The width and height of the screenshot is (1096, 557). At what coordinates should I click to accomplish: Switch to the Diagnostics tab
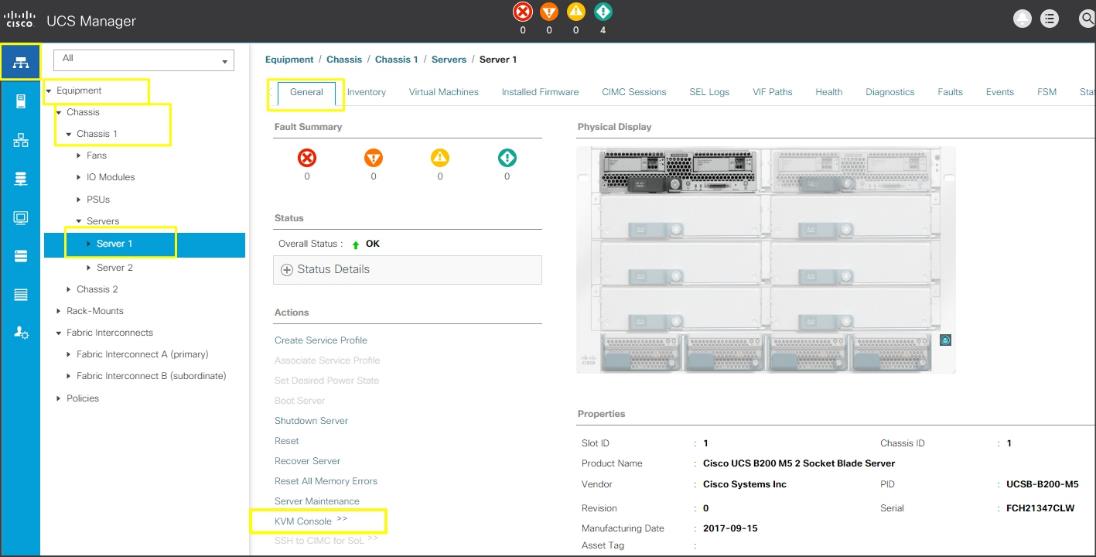click(x=890, y=92)
